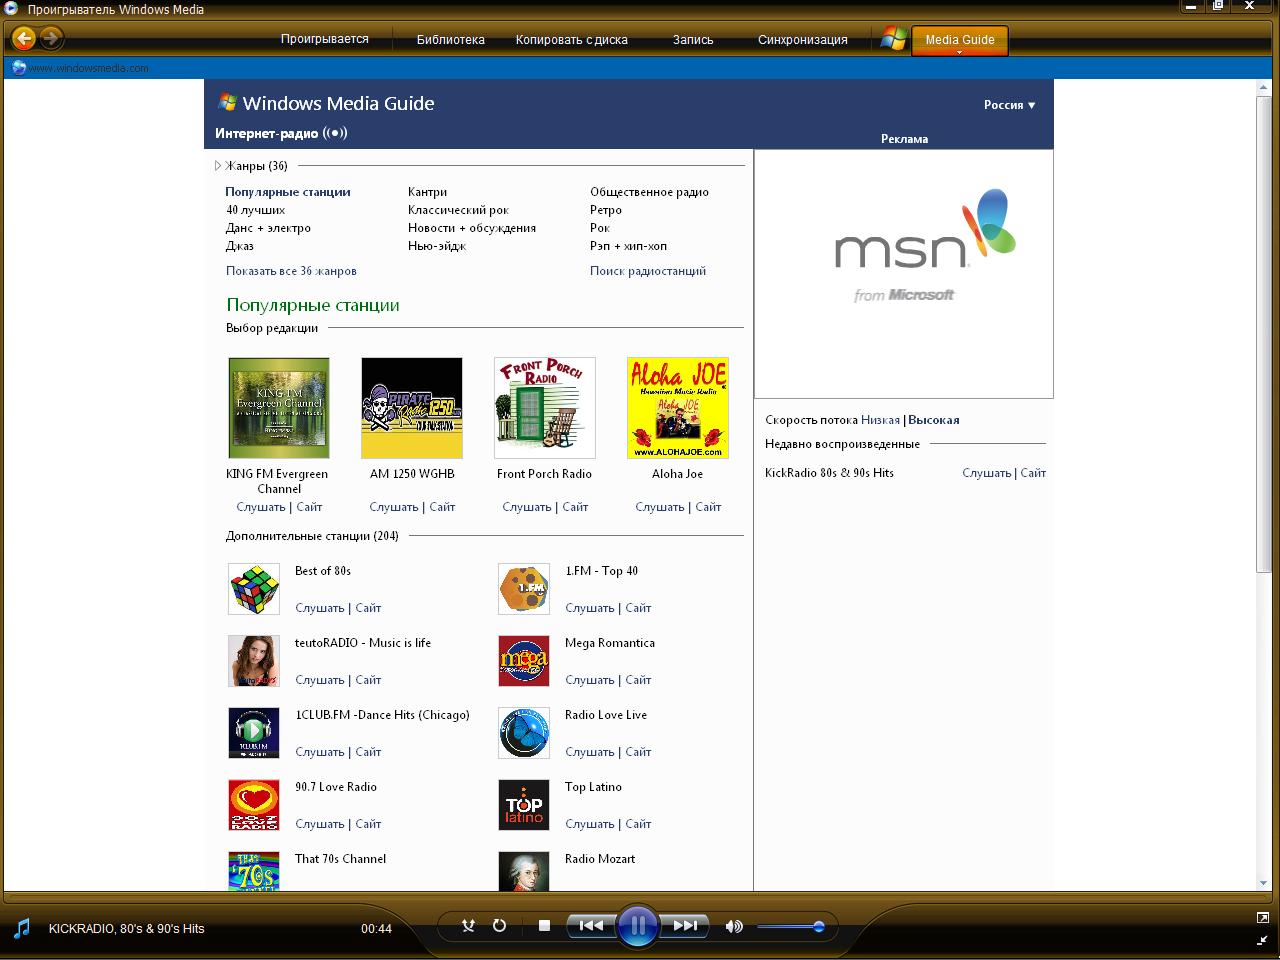Choose the Классический рок genre

tap(458, 210)
